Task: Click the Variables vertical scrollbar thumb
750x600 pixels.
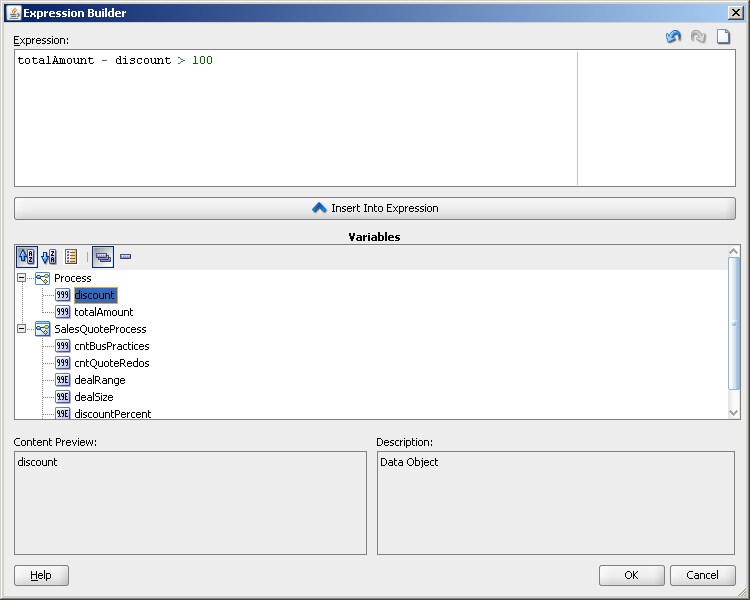Action: click(734, 323)
